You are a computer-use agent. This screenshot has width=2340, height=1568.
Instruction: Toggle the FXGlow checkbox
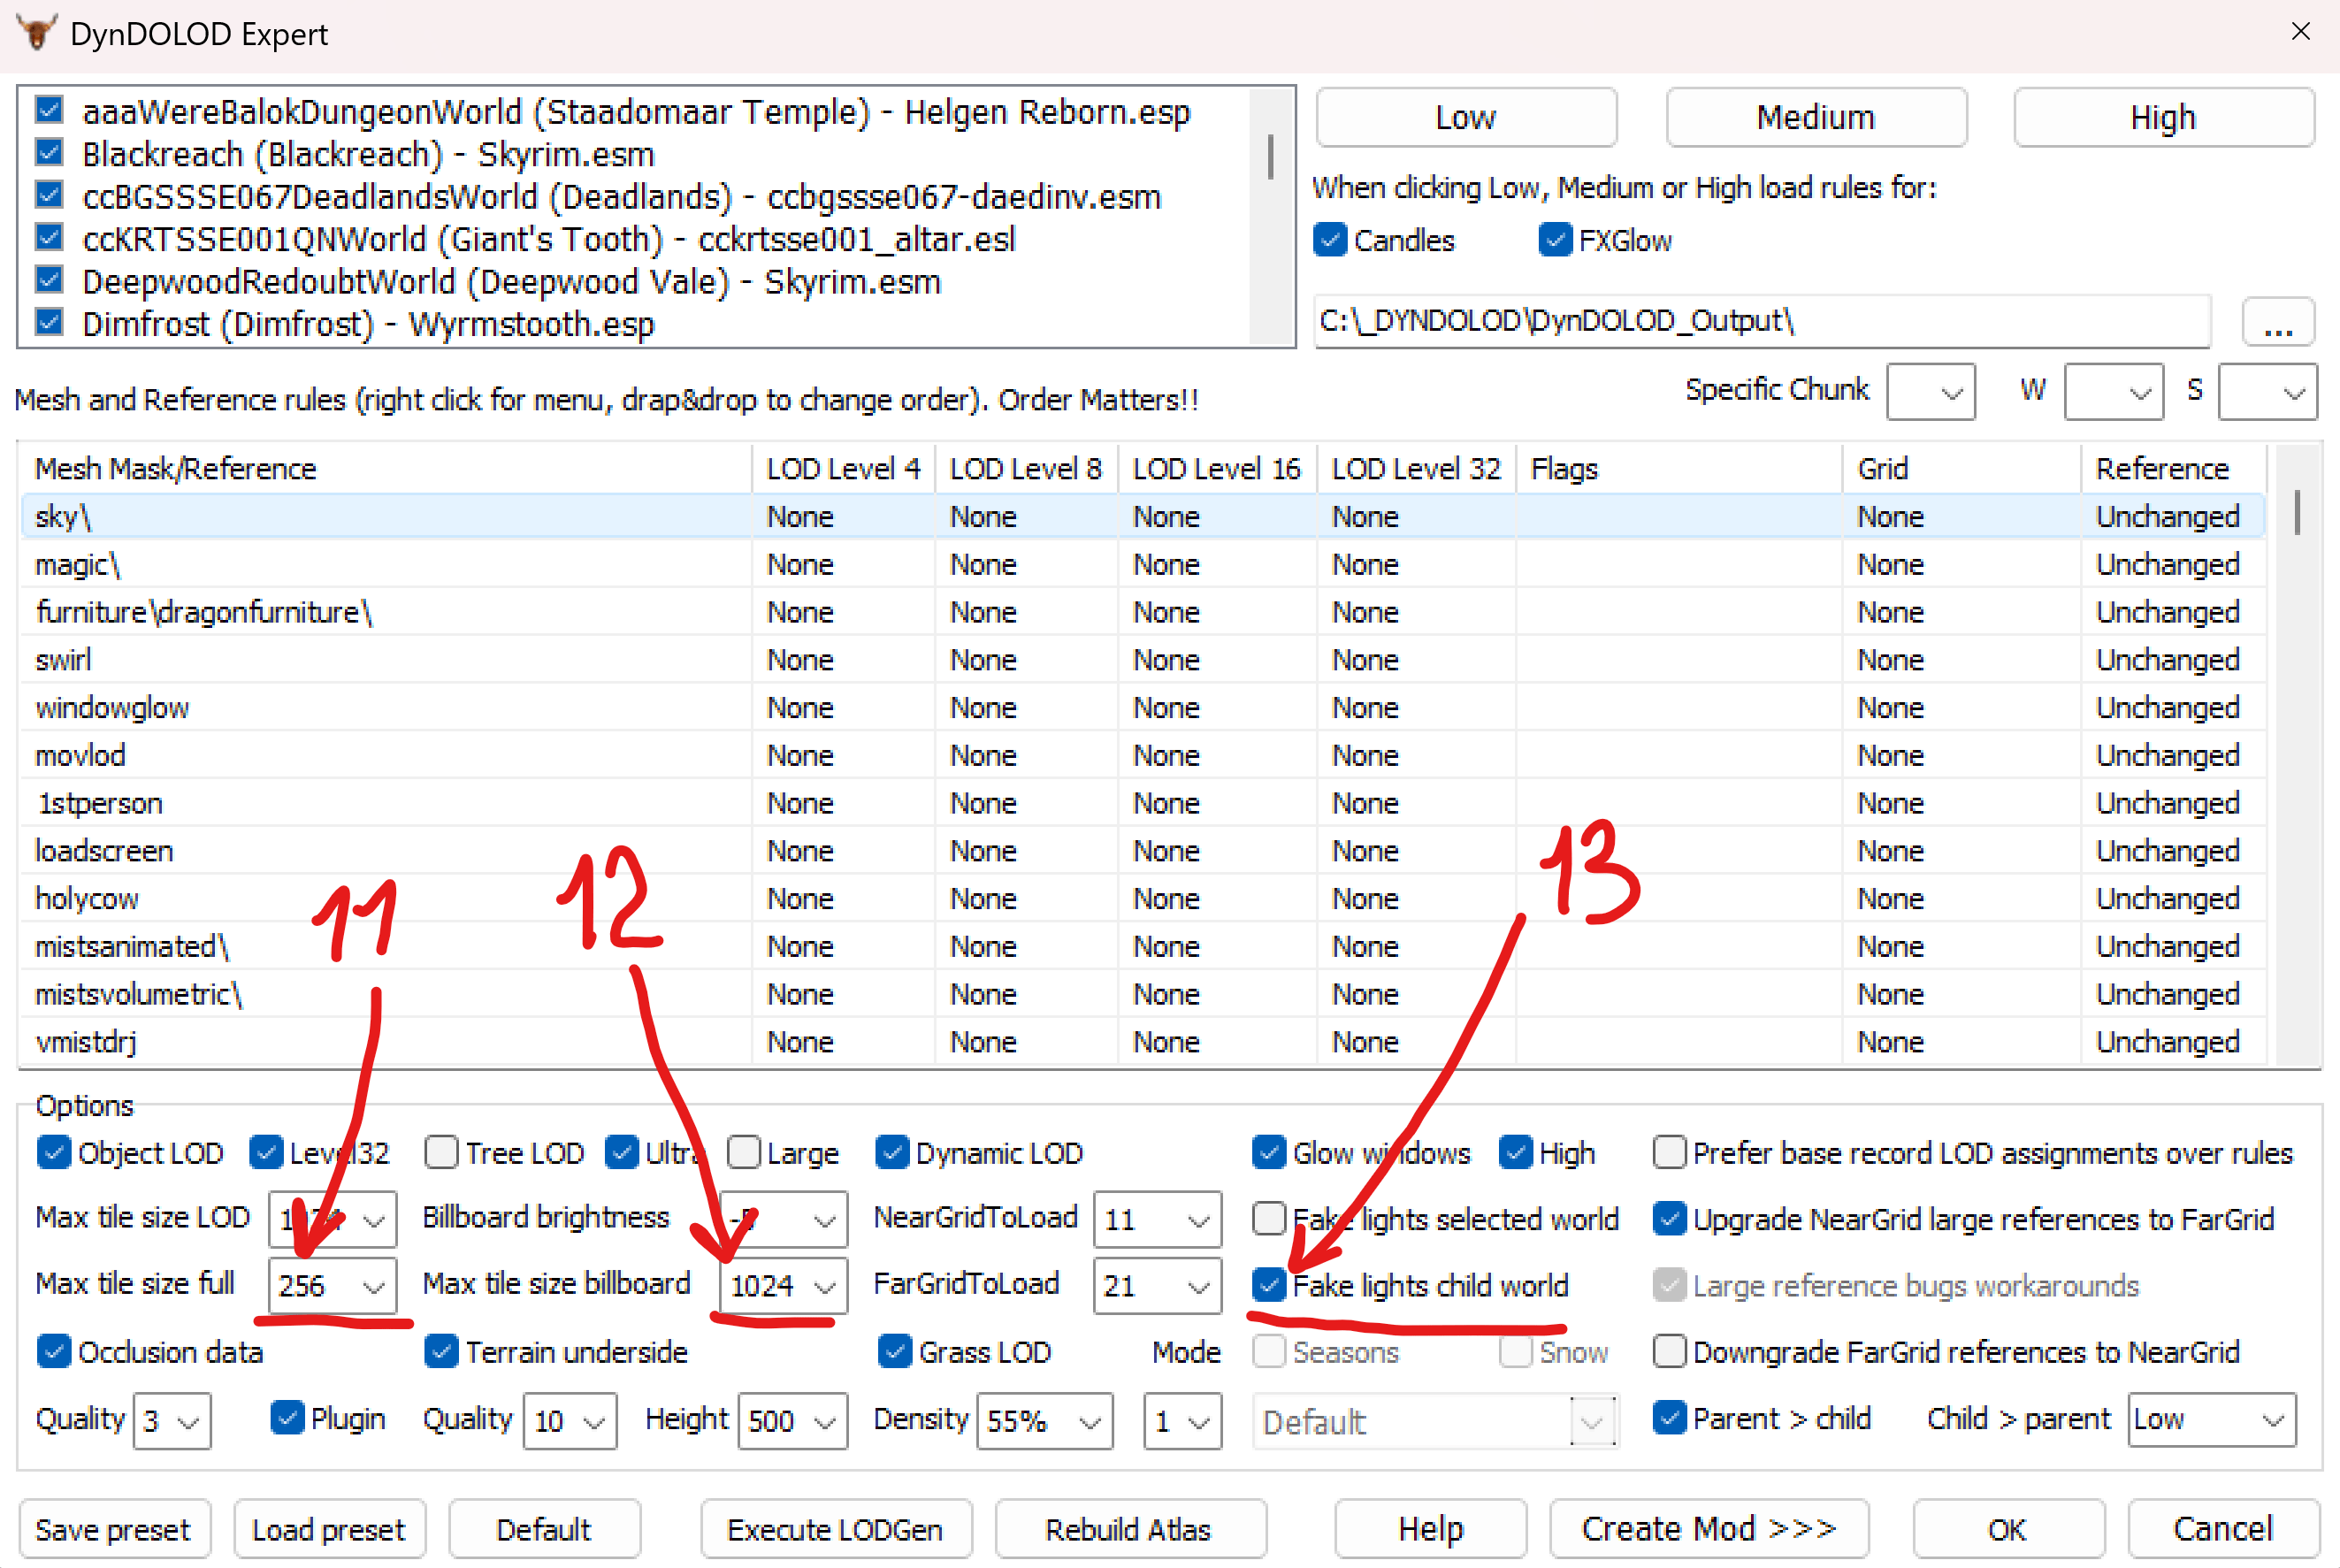1554,240
